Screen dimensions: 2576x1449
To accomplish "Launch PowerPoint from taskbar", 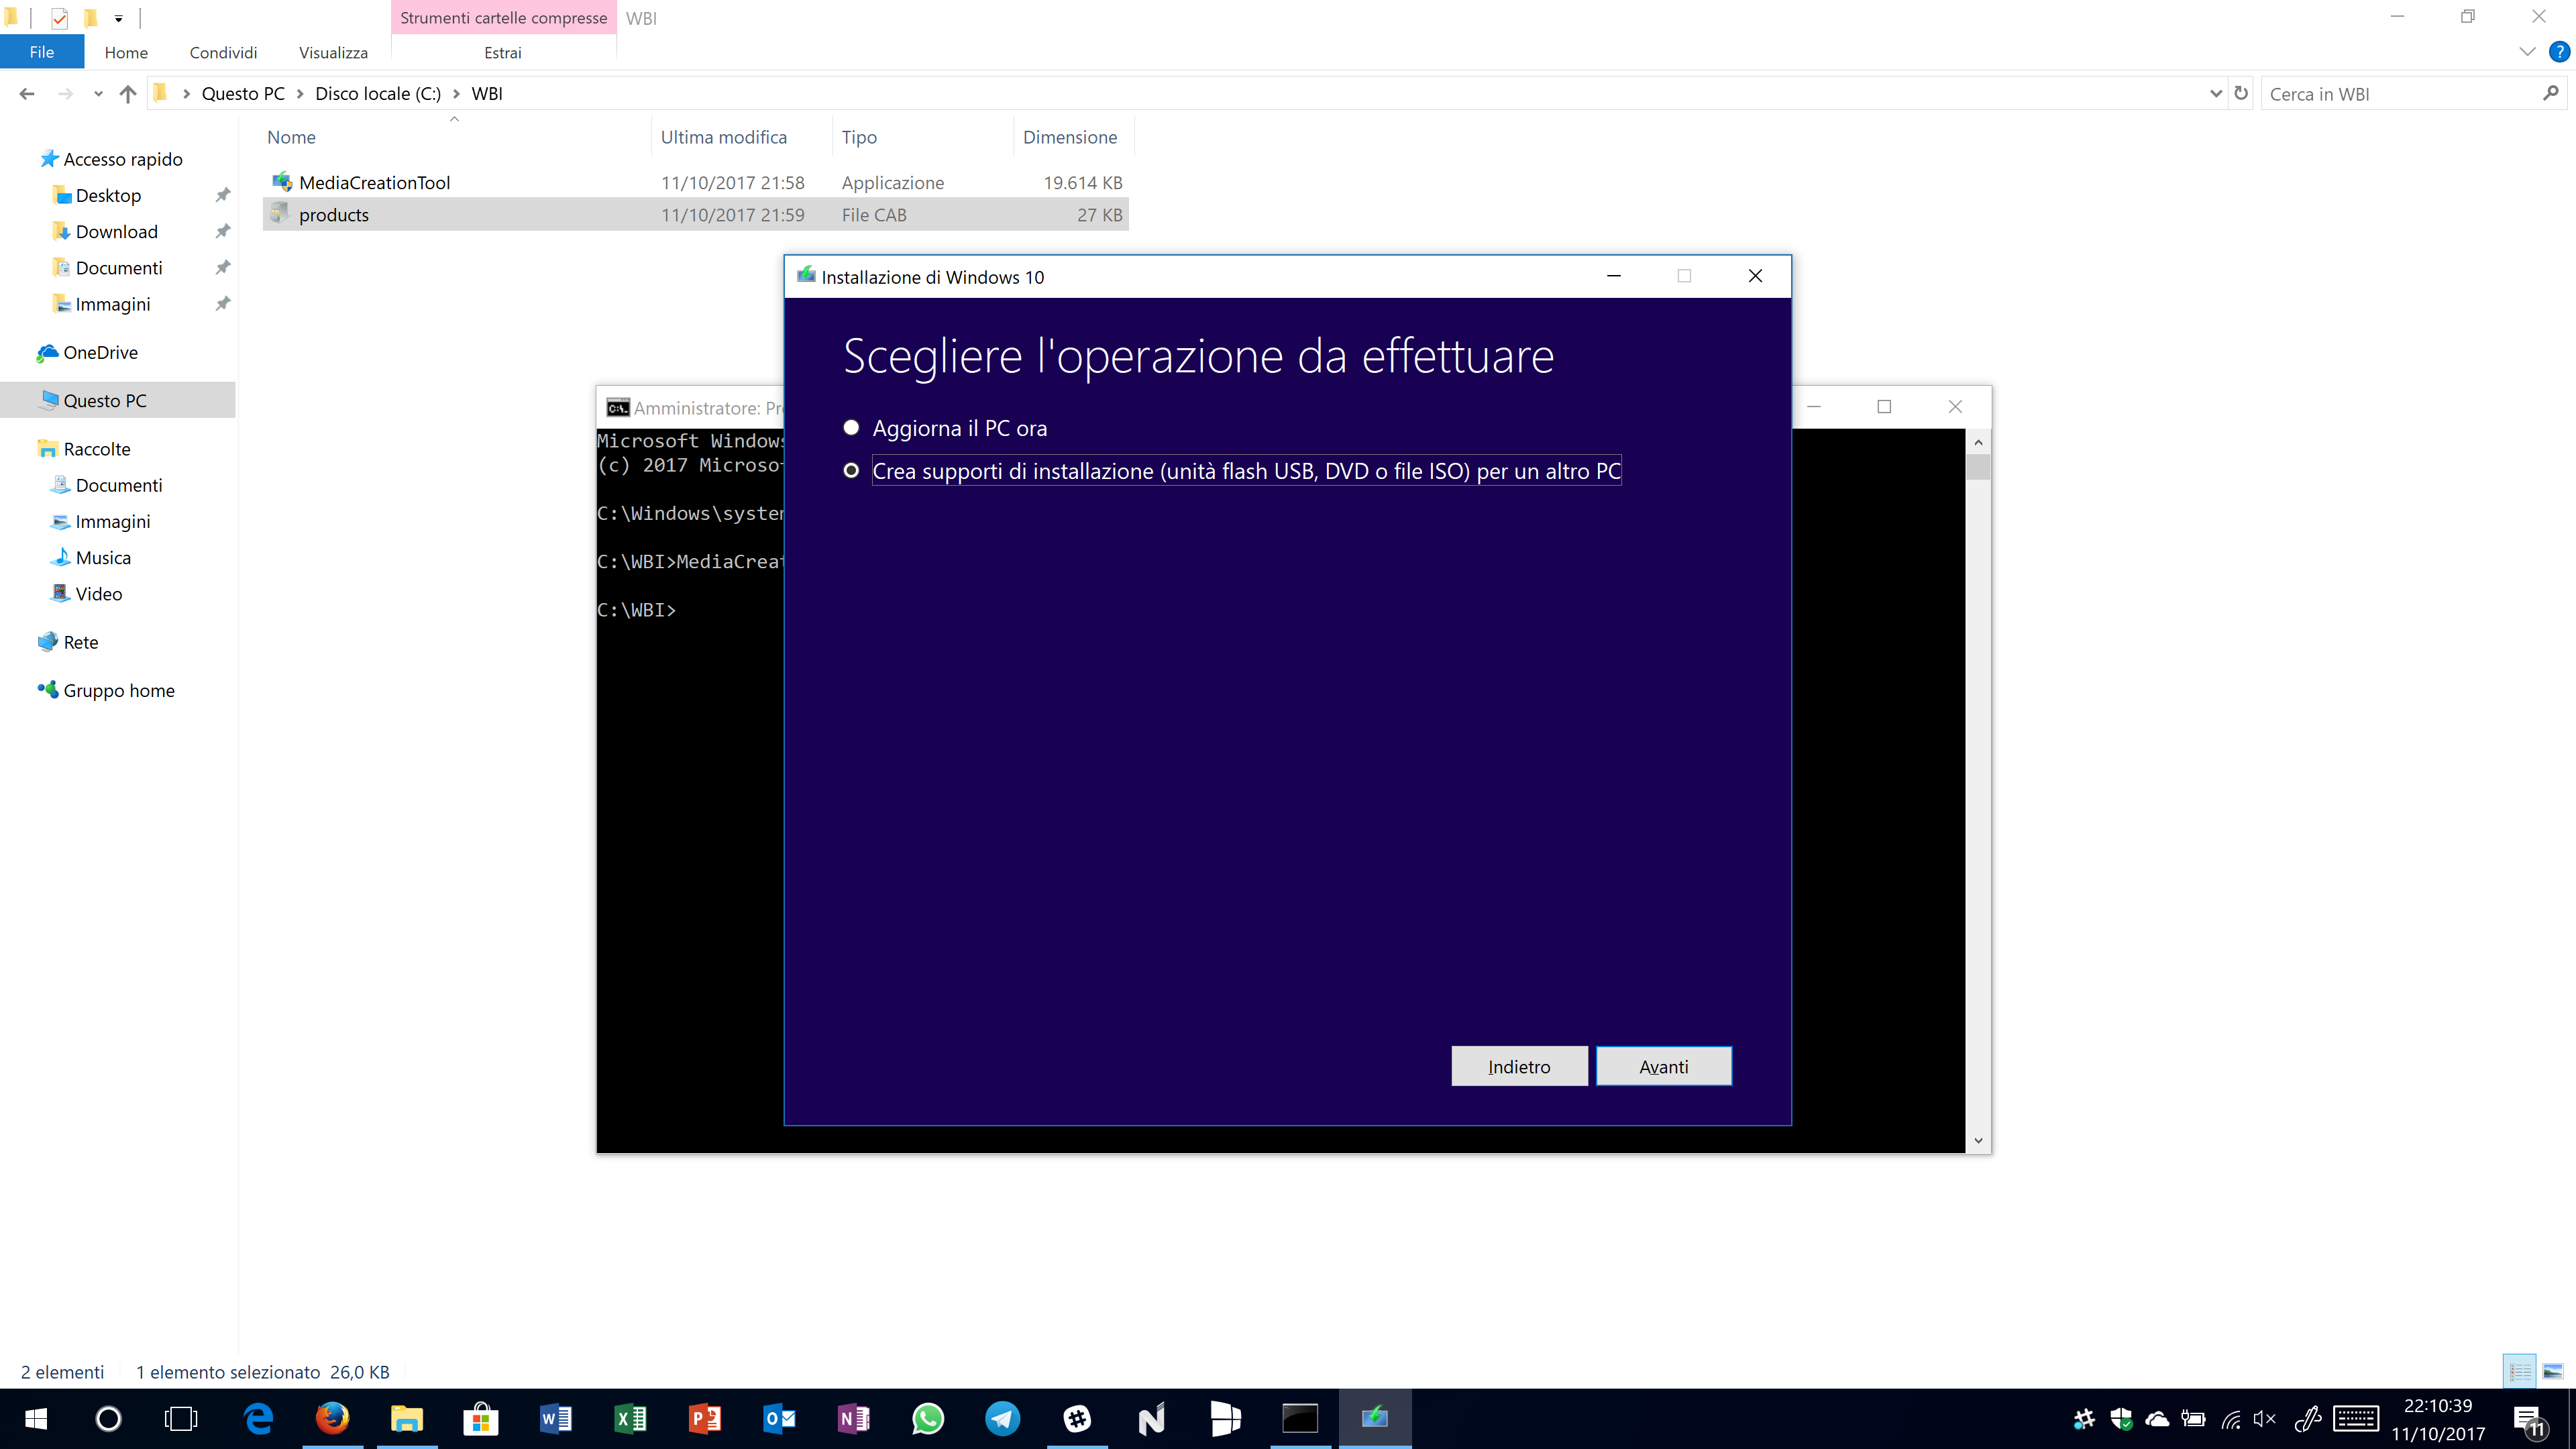I will tap(705, 1418).
